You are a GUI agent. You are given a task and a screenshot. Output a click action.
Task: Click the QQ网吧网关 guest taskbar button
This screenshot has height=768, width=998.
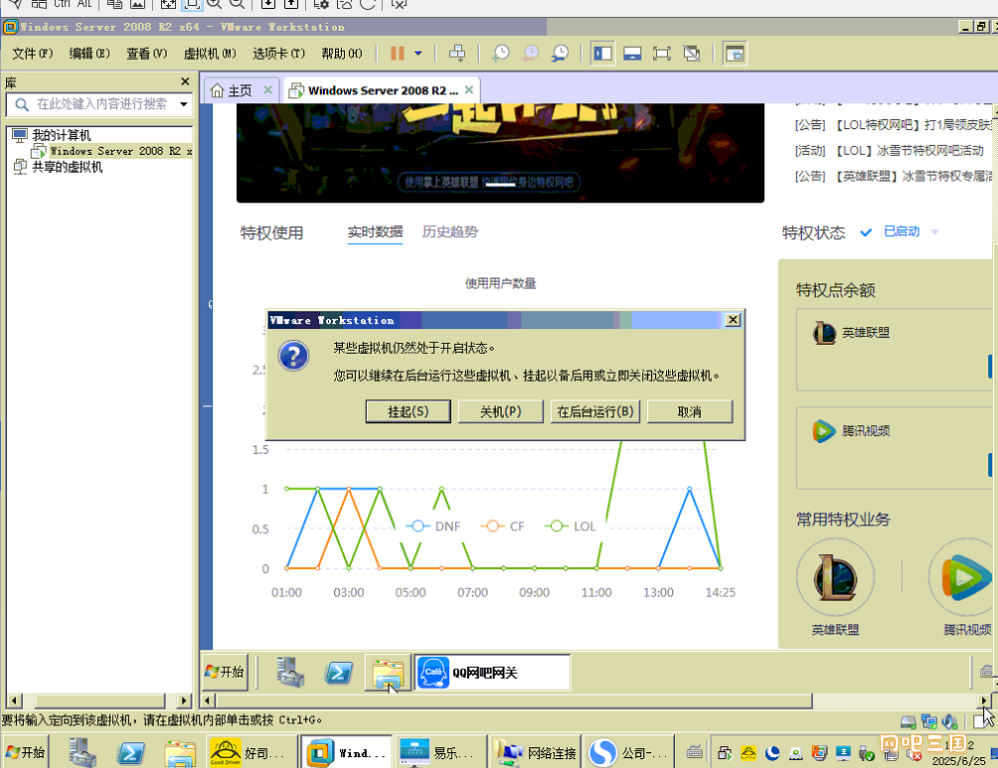[493, 673]
